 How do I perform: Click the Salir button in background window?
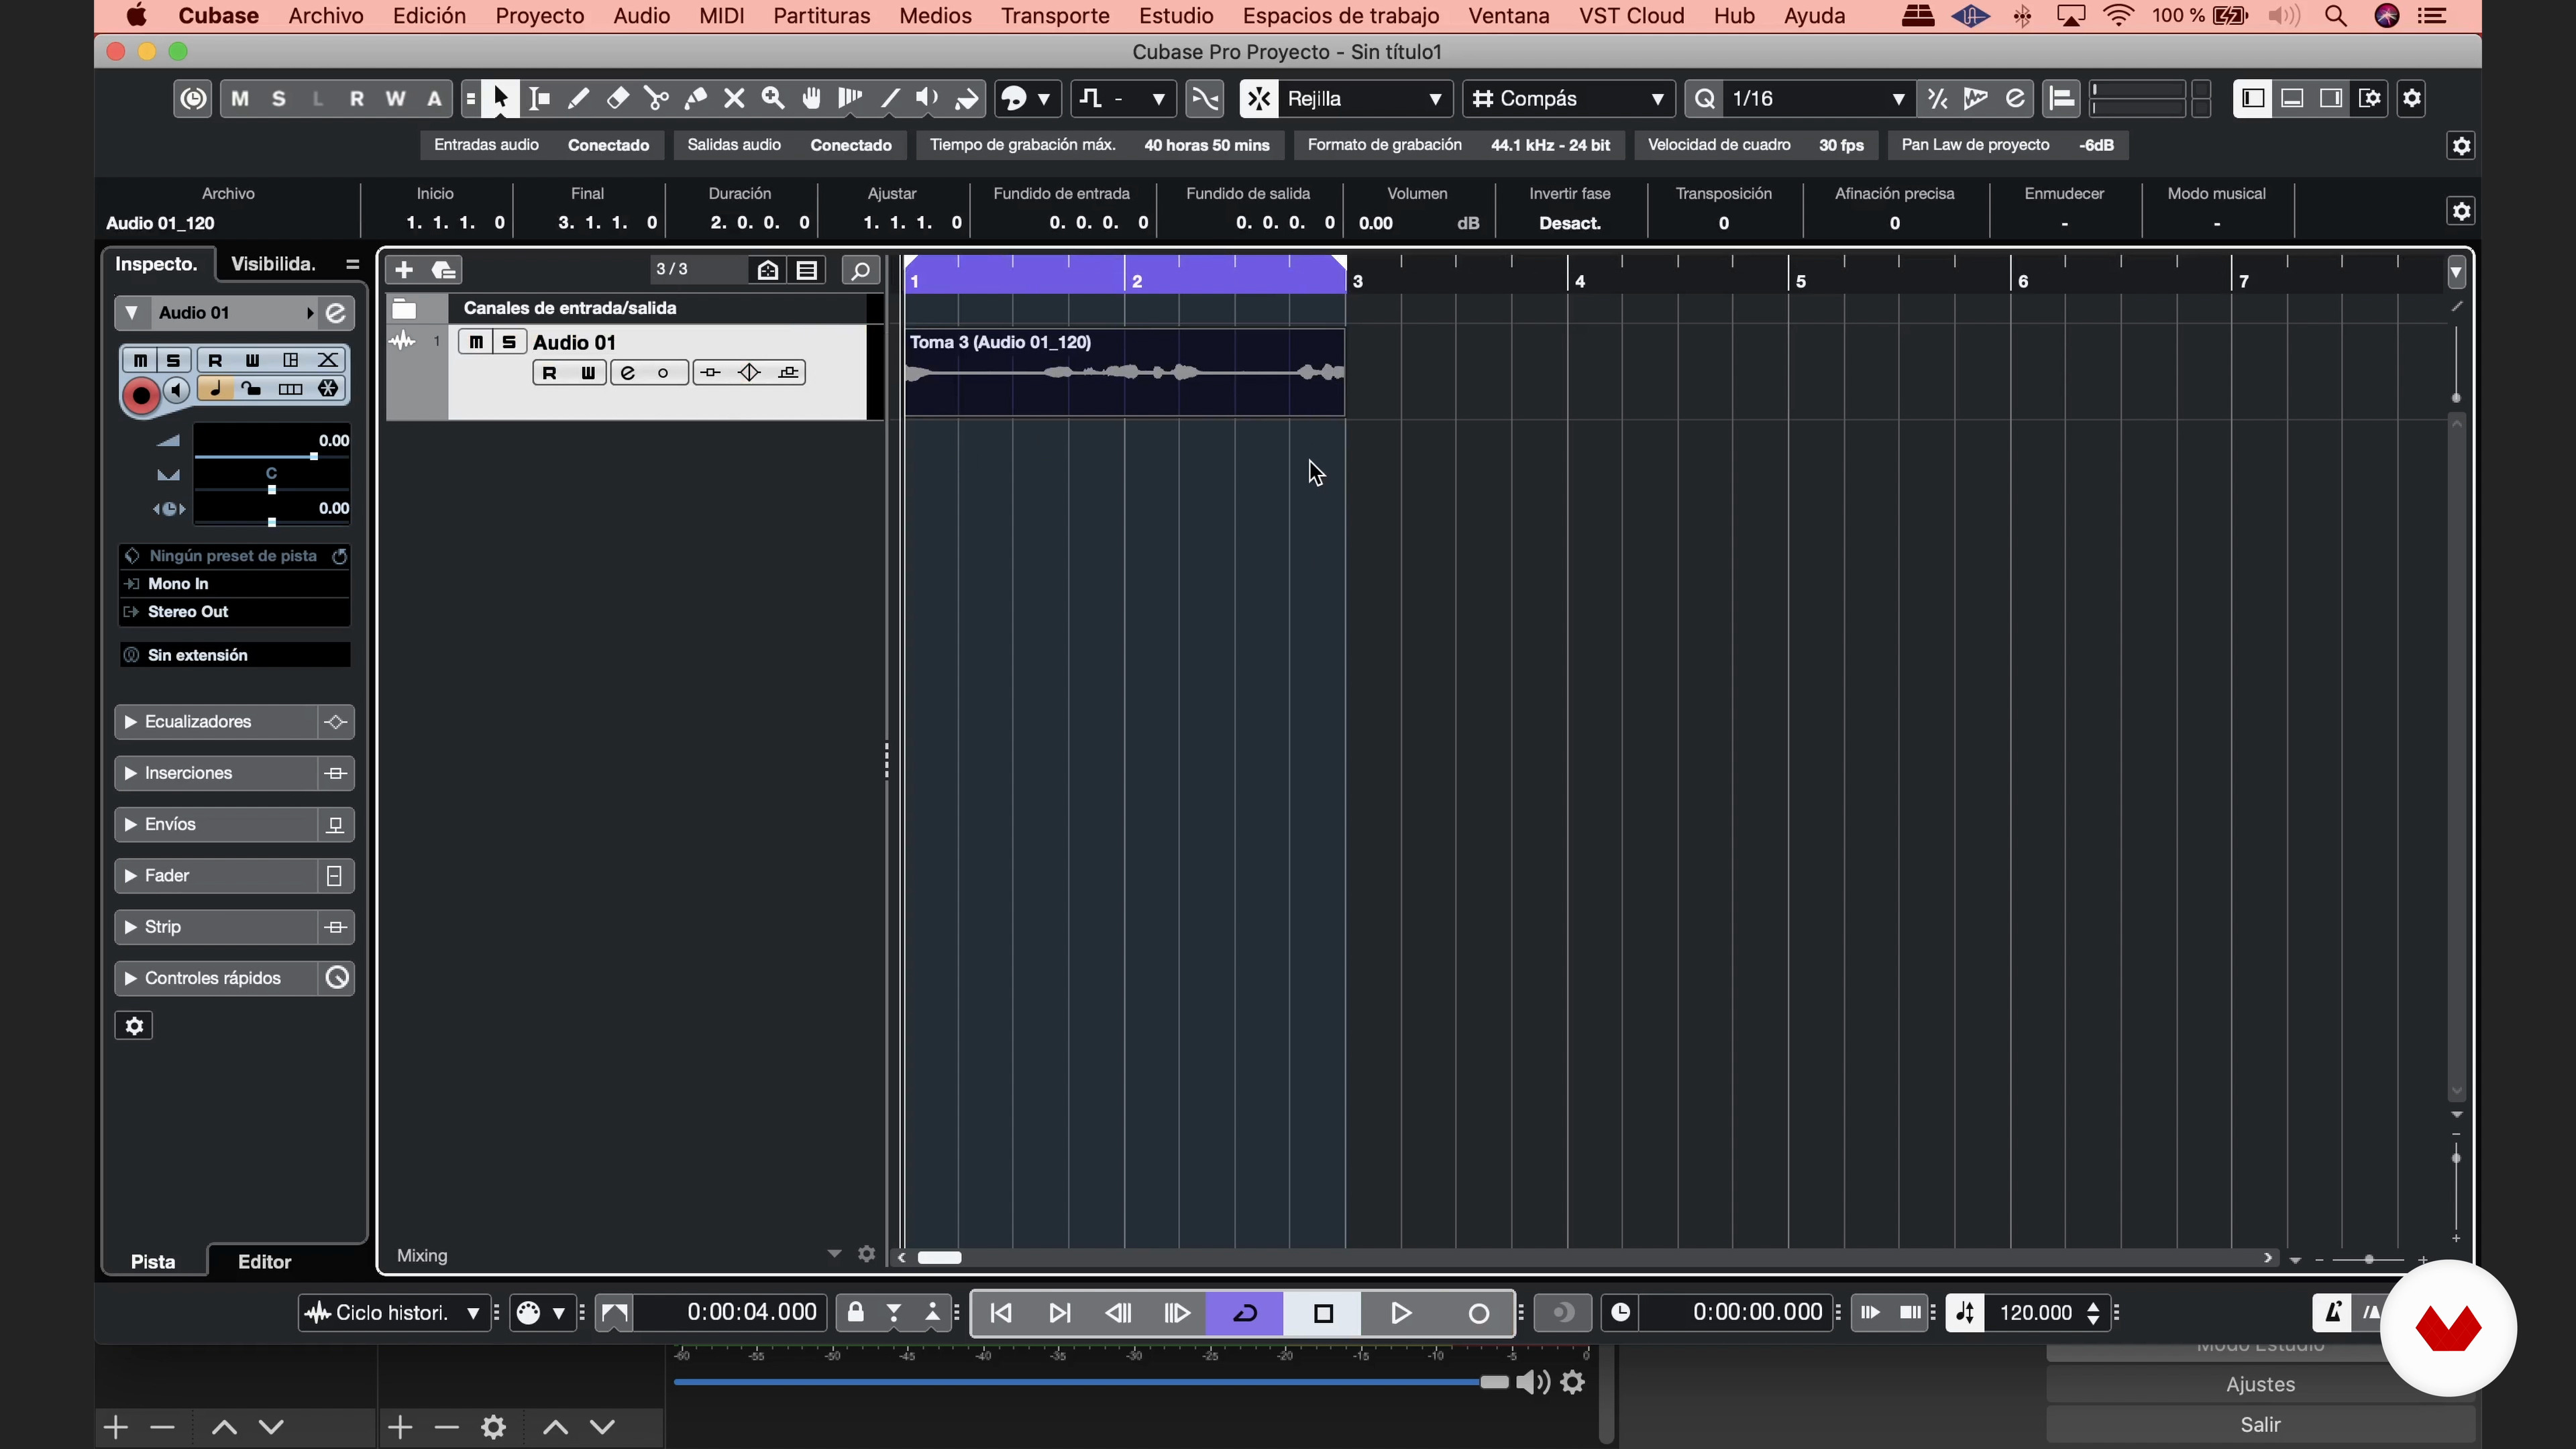2260,1425
